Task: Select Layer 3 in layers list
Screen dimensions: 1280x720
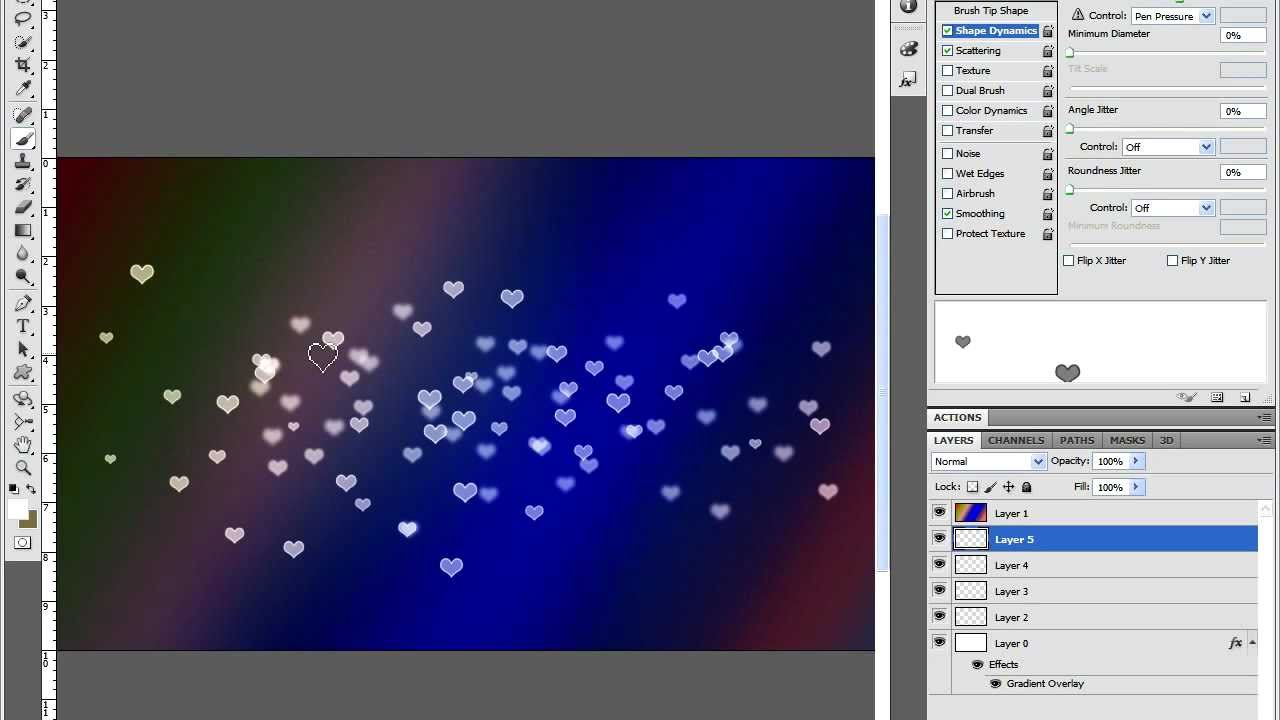Action: [1011, 591]
